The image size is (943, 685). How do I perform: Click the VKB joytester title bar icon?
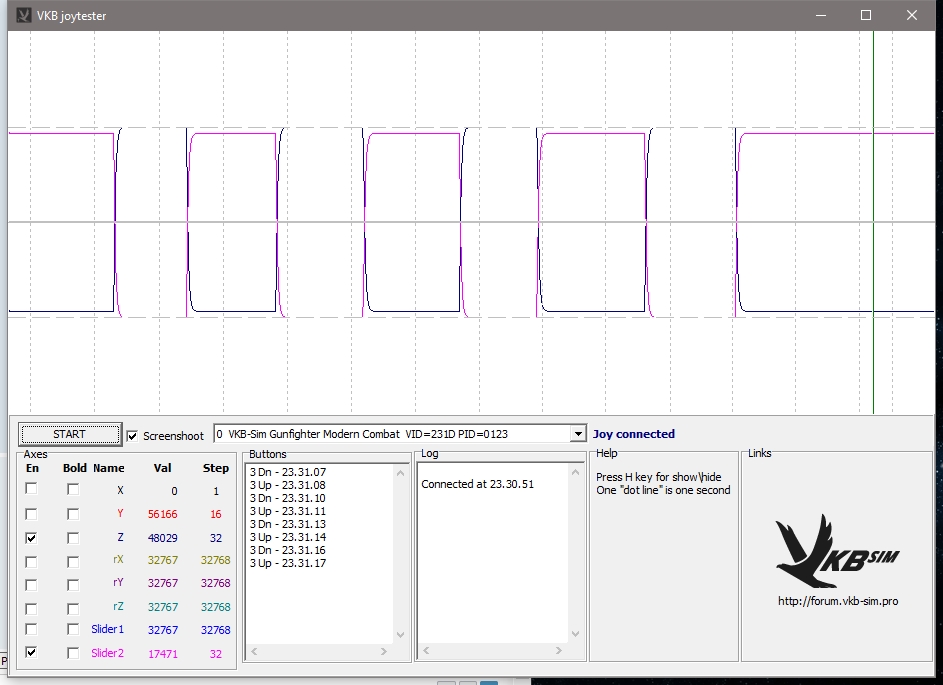[24, 15]
